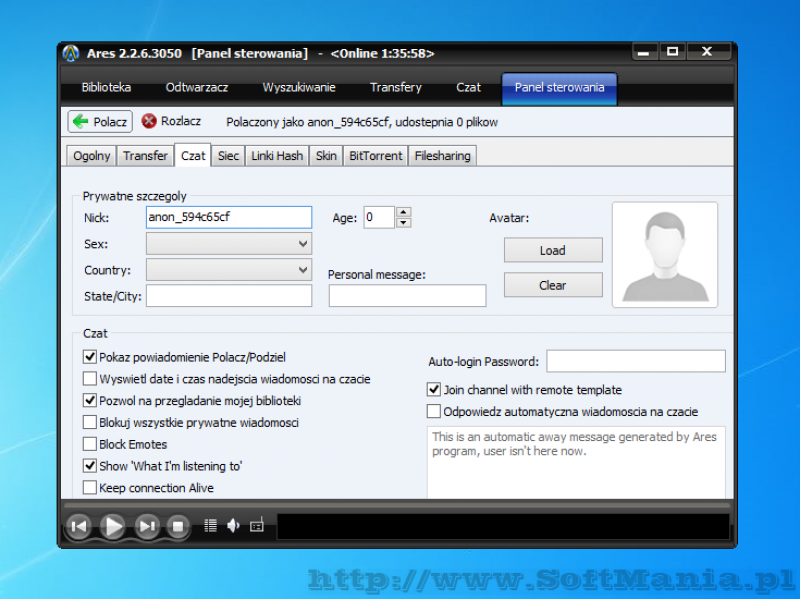The height and width of the screenshot is (599, 800).
Task: Click the Ares logo icon in title bar
Action: point(71,53)
